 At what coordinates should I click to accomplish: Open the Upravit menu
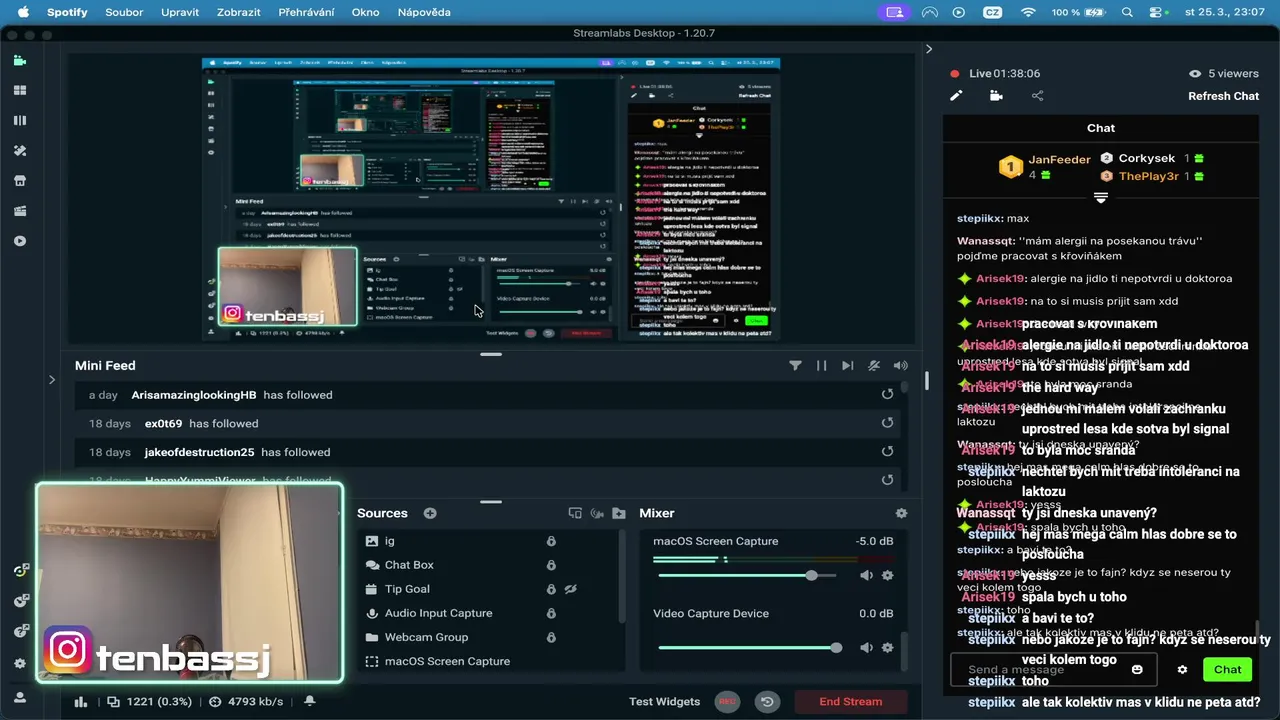[x=180, y=12]
